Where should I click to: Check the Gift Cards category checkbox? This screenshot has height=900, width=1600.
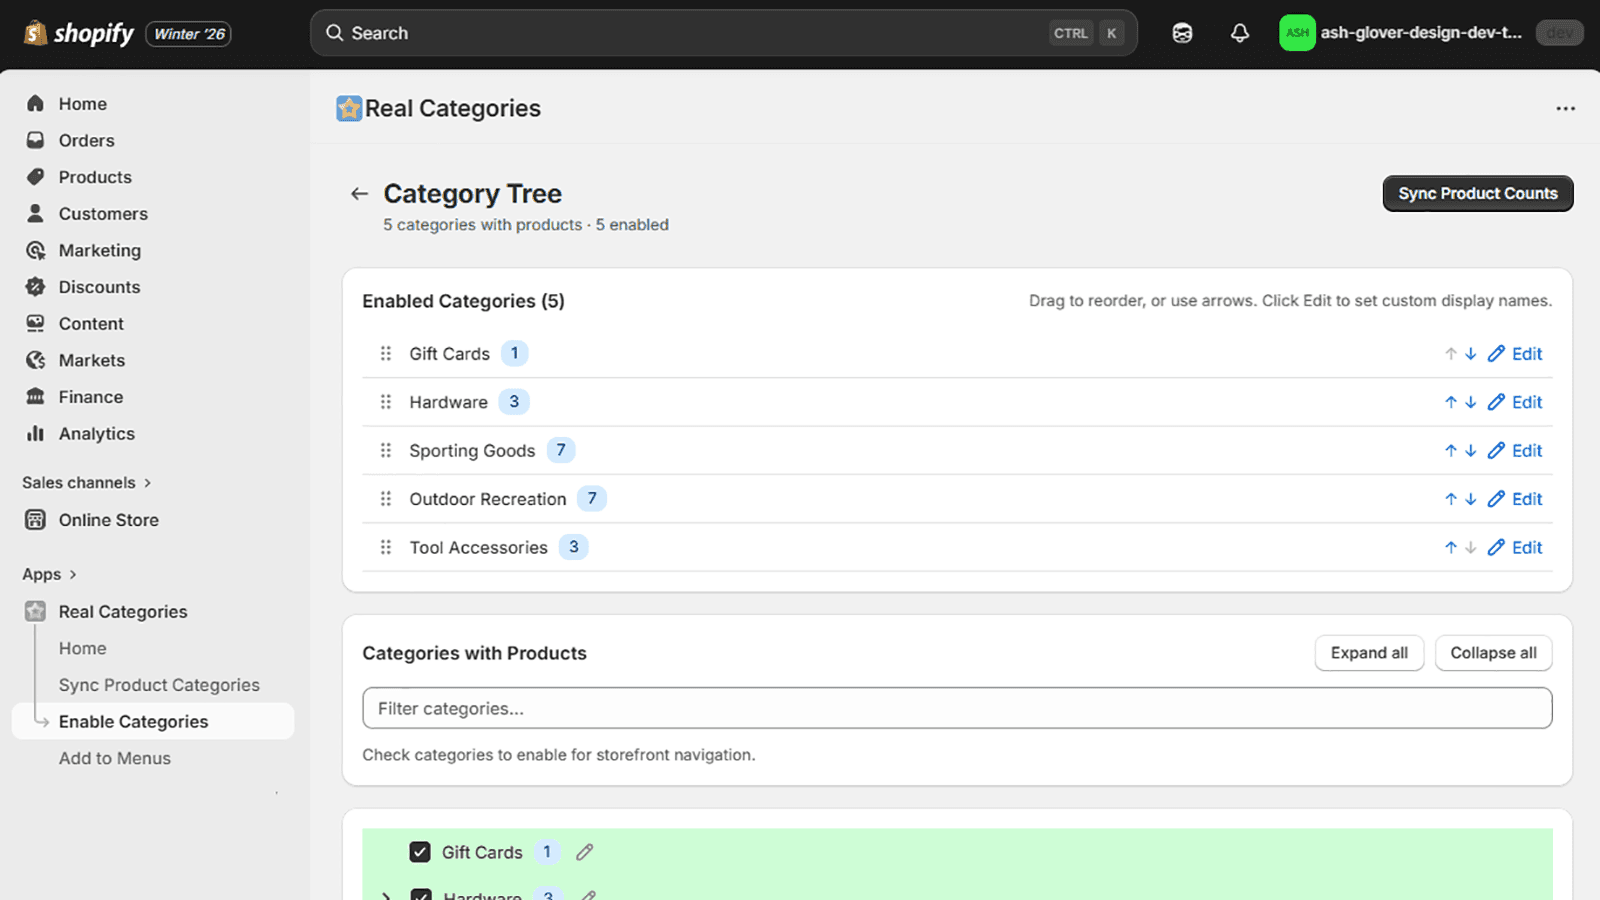tap(419, 852)
